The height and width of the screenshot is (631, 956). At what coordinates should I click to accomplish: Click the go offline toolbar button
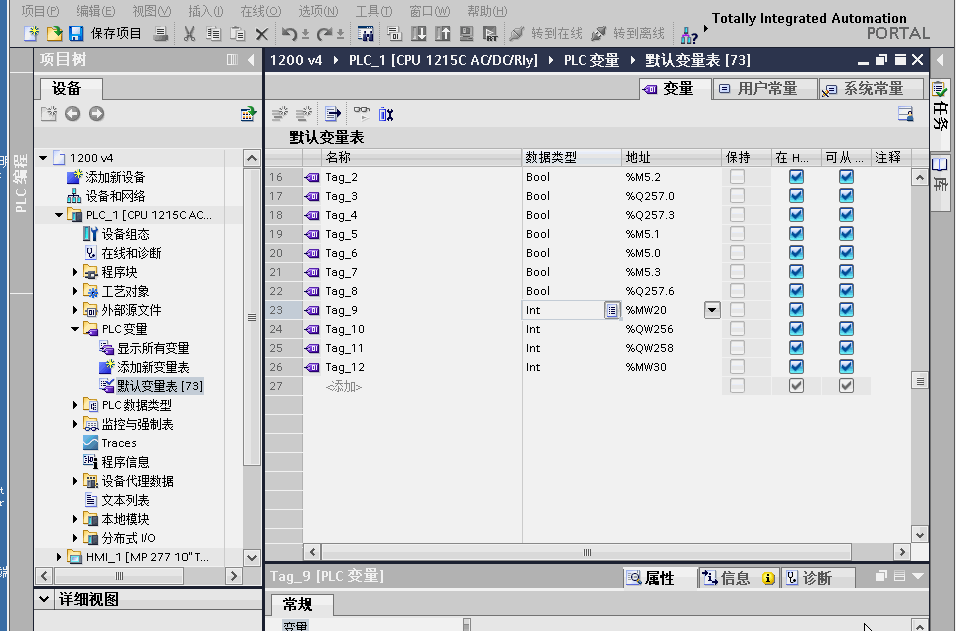pos(628,34)
